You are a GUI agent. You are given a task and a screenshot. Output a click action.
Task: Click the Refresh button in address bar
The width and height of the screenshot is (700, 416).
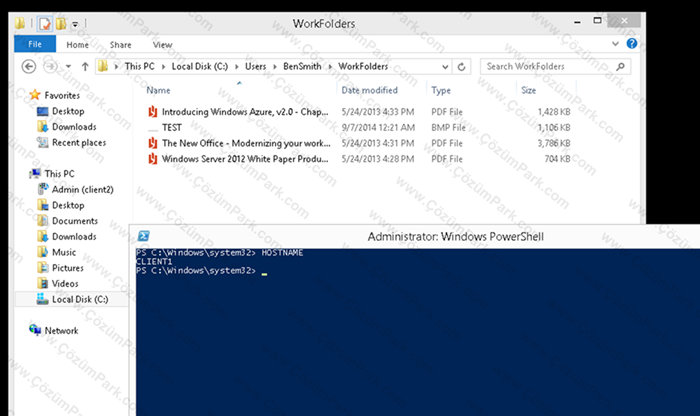point(461,67)
